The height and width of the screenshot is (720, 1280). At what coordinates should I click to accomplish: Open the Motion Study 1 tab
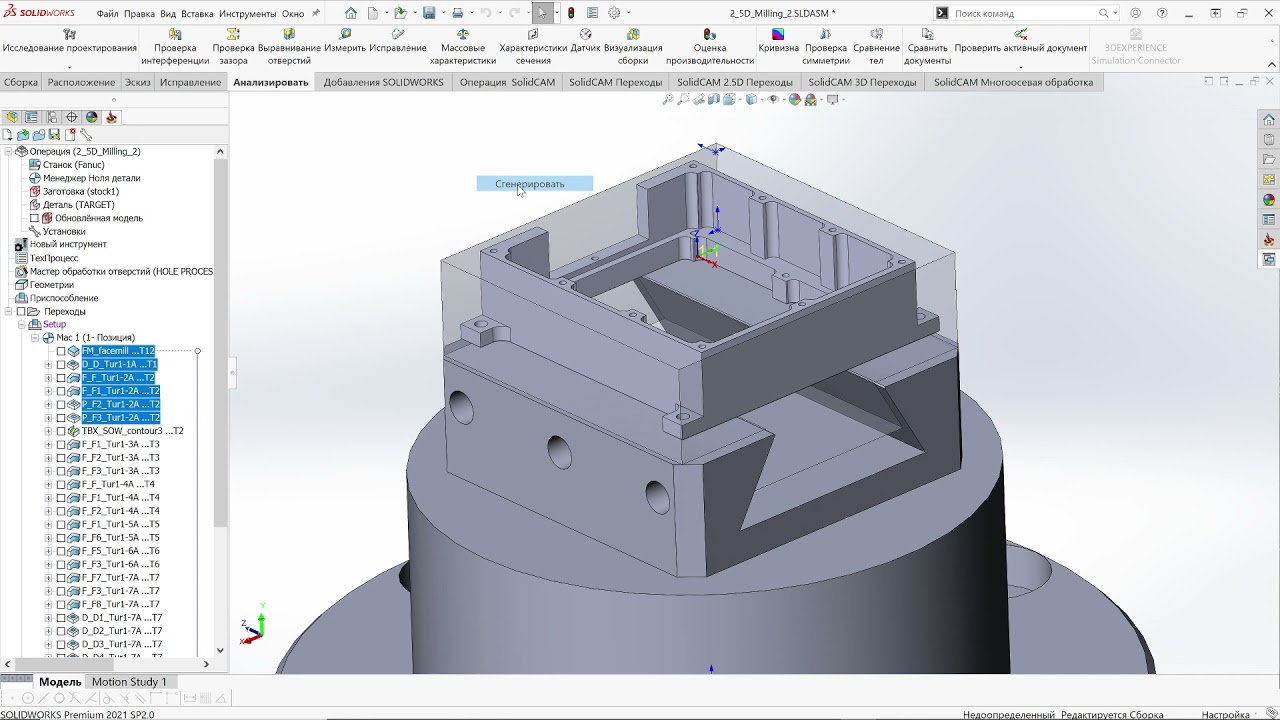coord(129,682)
